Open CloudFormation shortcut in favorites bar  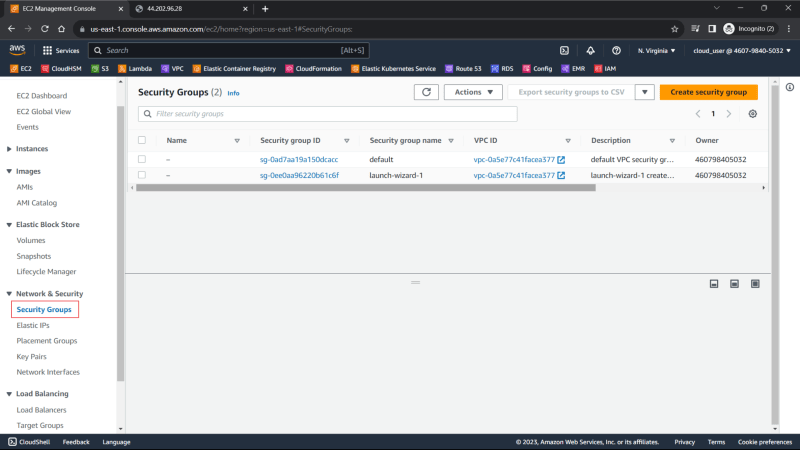314,68
